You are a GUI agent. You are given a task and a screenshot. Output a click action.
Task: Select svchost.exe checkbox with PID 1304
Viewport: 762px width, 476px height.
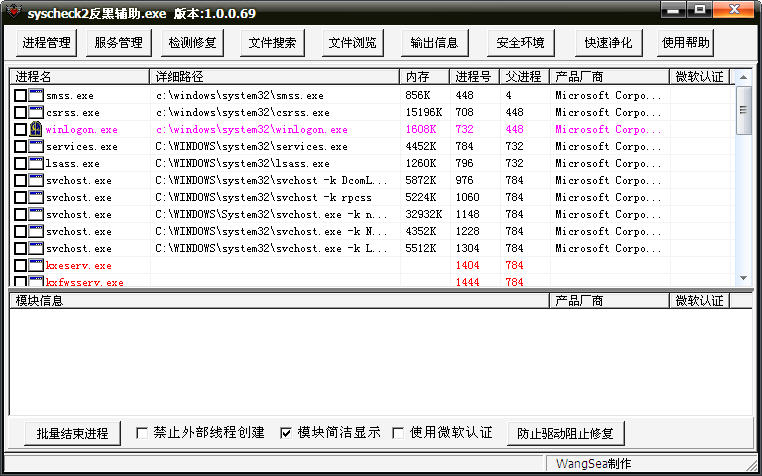click(x=20, y=248)
